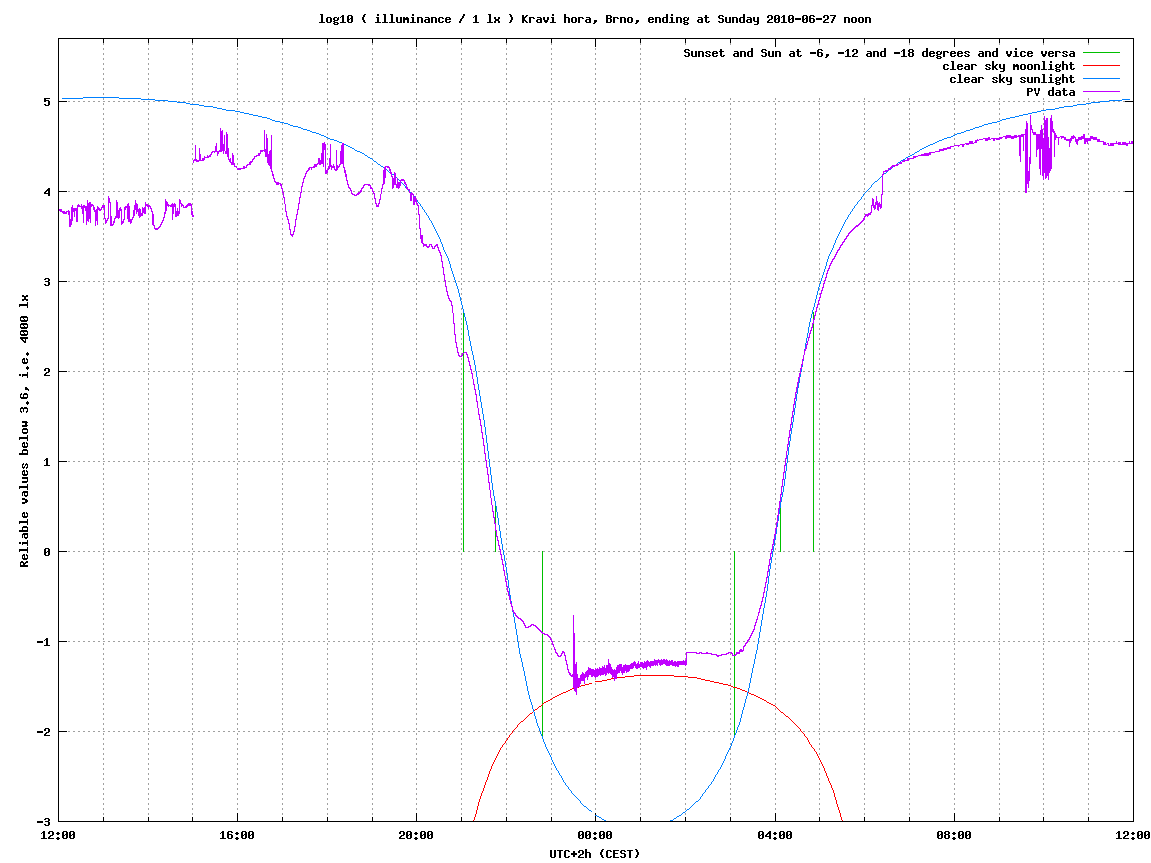The width and height of the screenshot is (1151, 863).
Task: Click the y-axis label 'Reliable values below 3.6'
Action: (x=25, y=431)
